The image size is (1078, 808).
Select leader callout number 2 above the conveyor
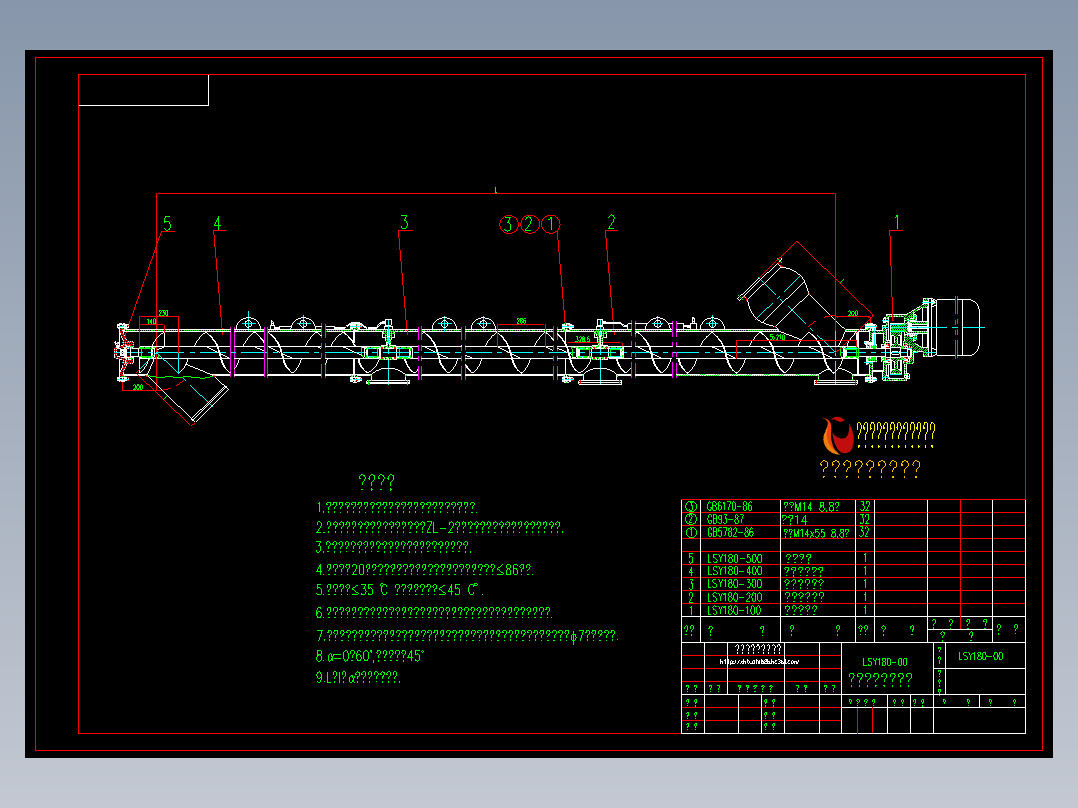click(x=611, y=222)
